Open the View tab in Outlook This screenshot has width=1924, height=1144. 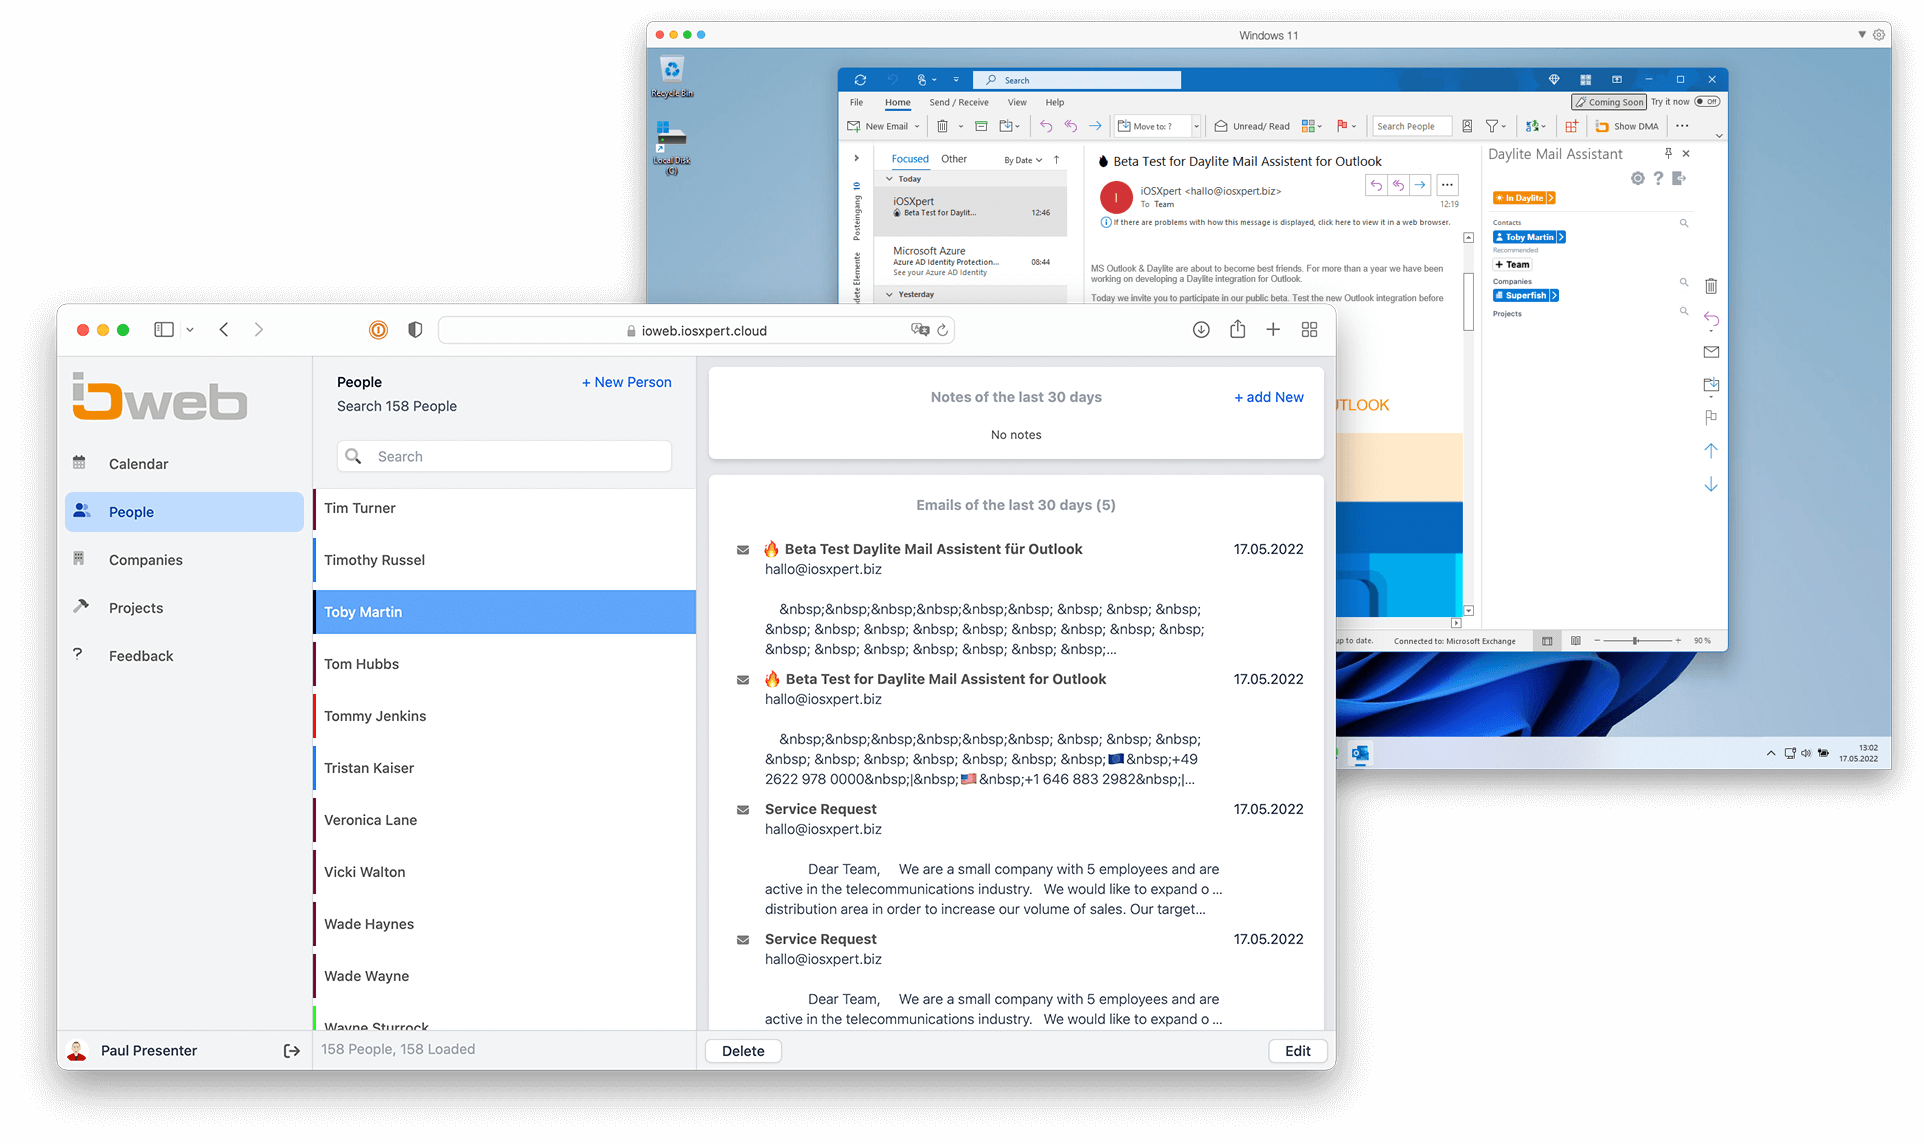coord(1017,102)
